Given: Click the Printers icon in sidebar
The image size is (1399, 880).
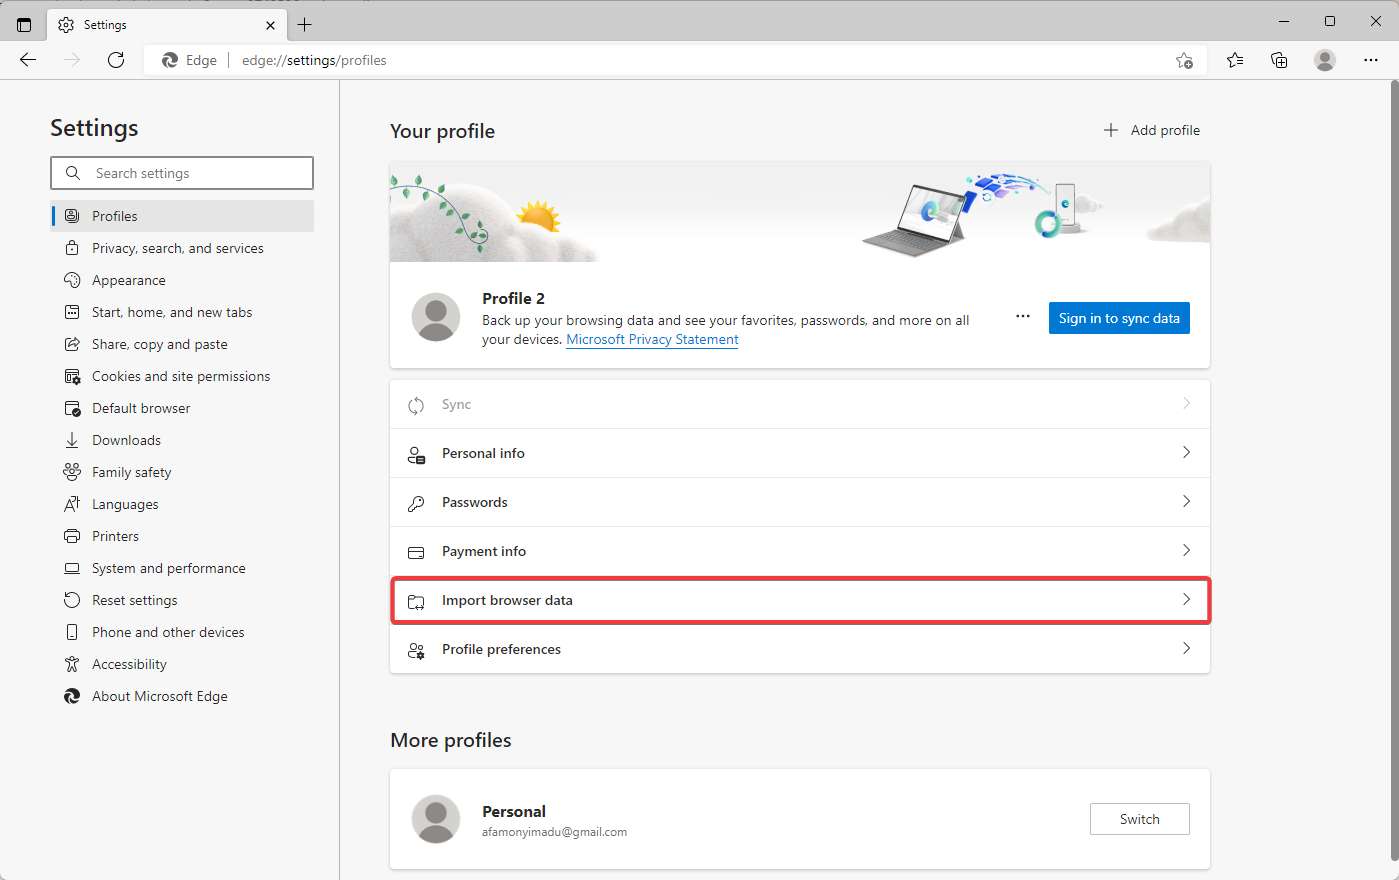Looking at the screenshot, I should click(x=72, y=536).
